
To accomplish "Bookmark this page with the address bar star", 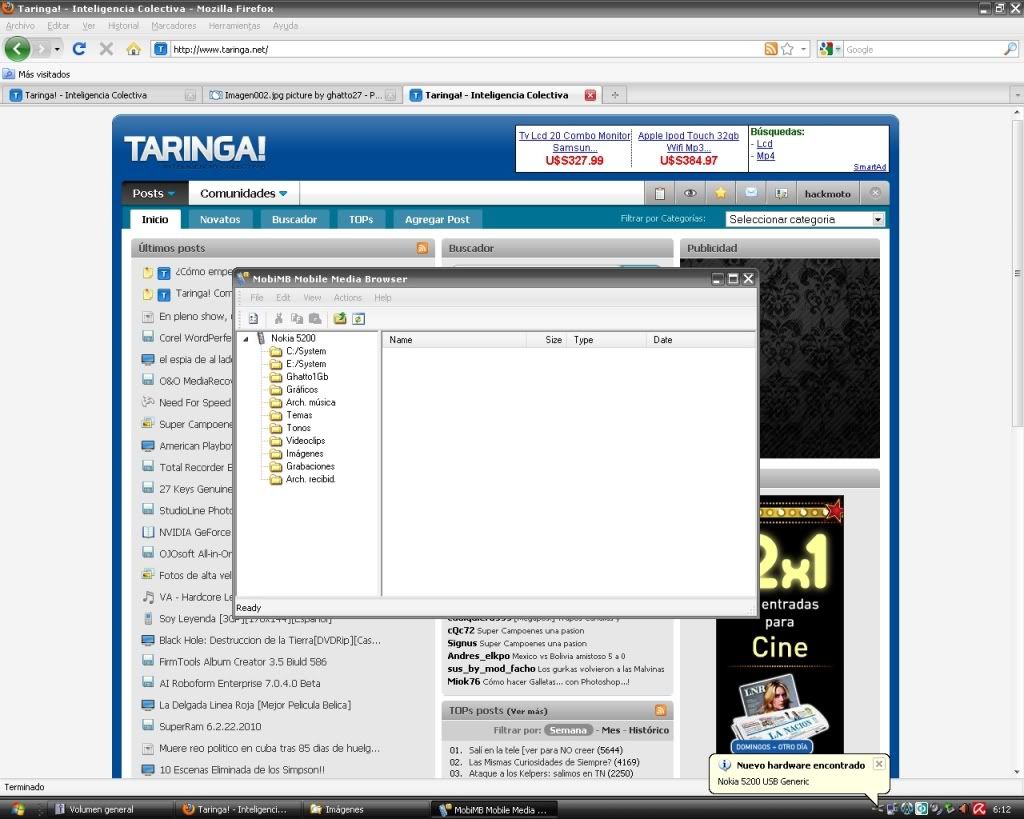I will coord(787,49).
